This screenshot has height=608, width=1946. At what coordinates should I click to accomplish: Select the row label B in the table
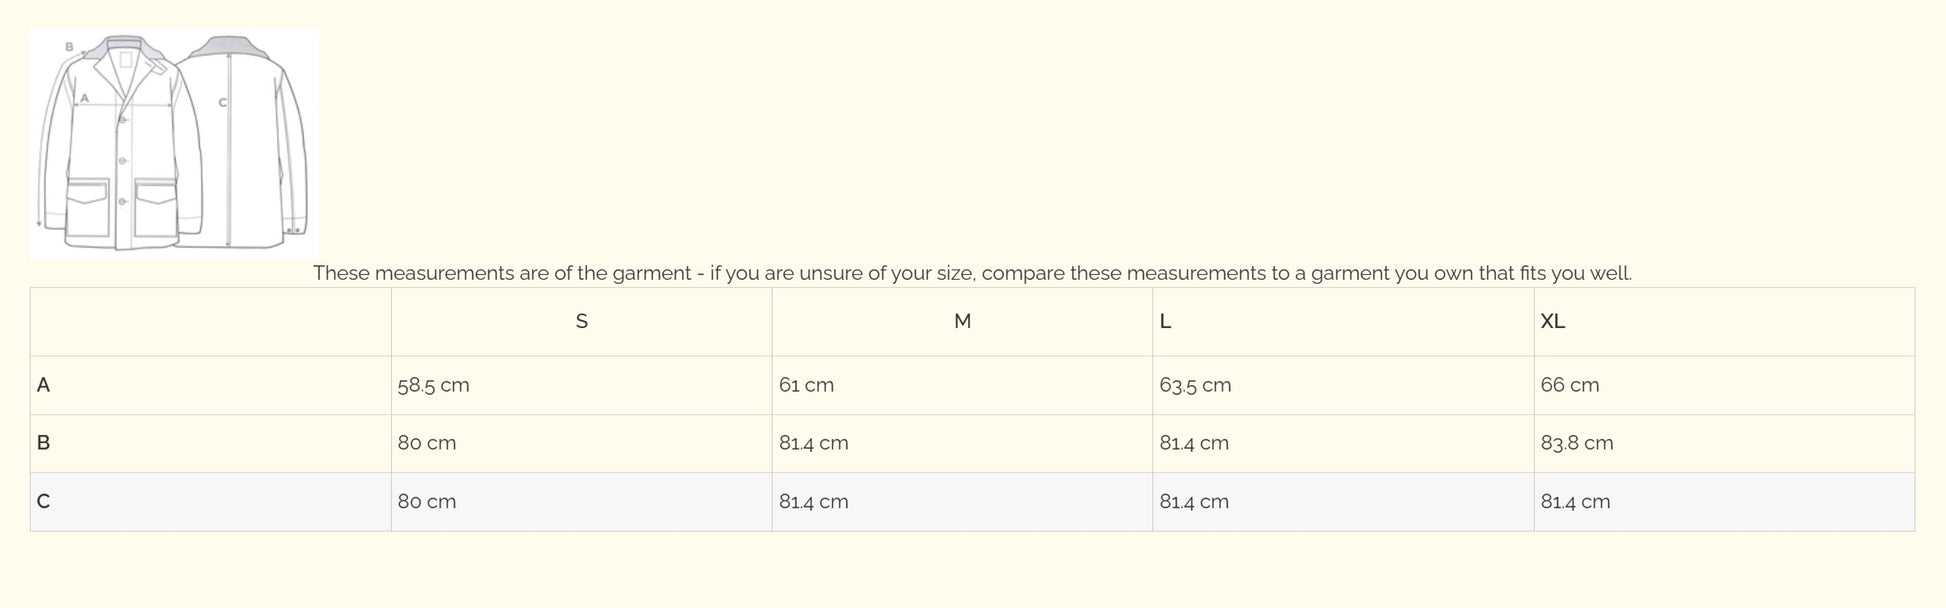coord(43,443)
